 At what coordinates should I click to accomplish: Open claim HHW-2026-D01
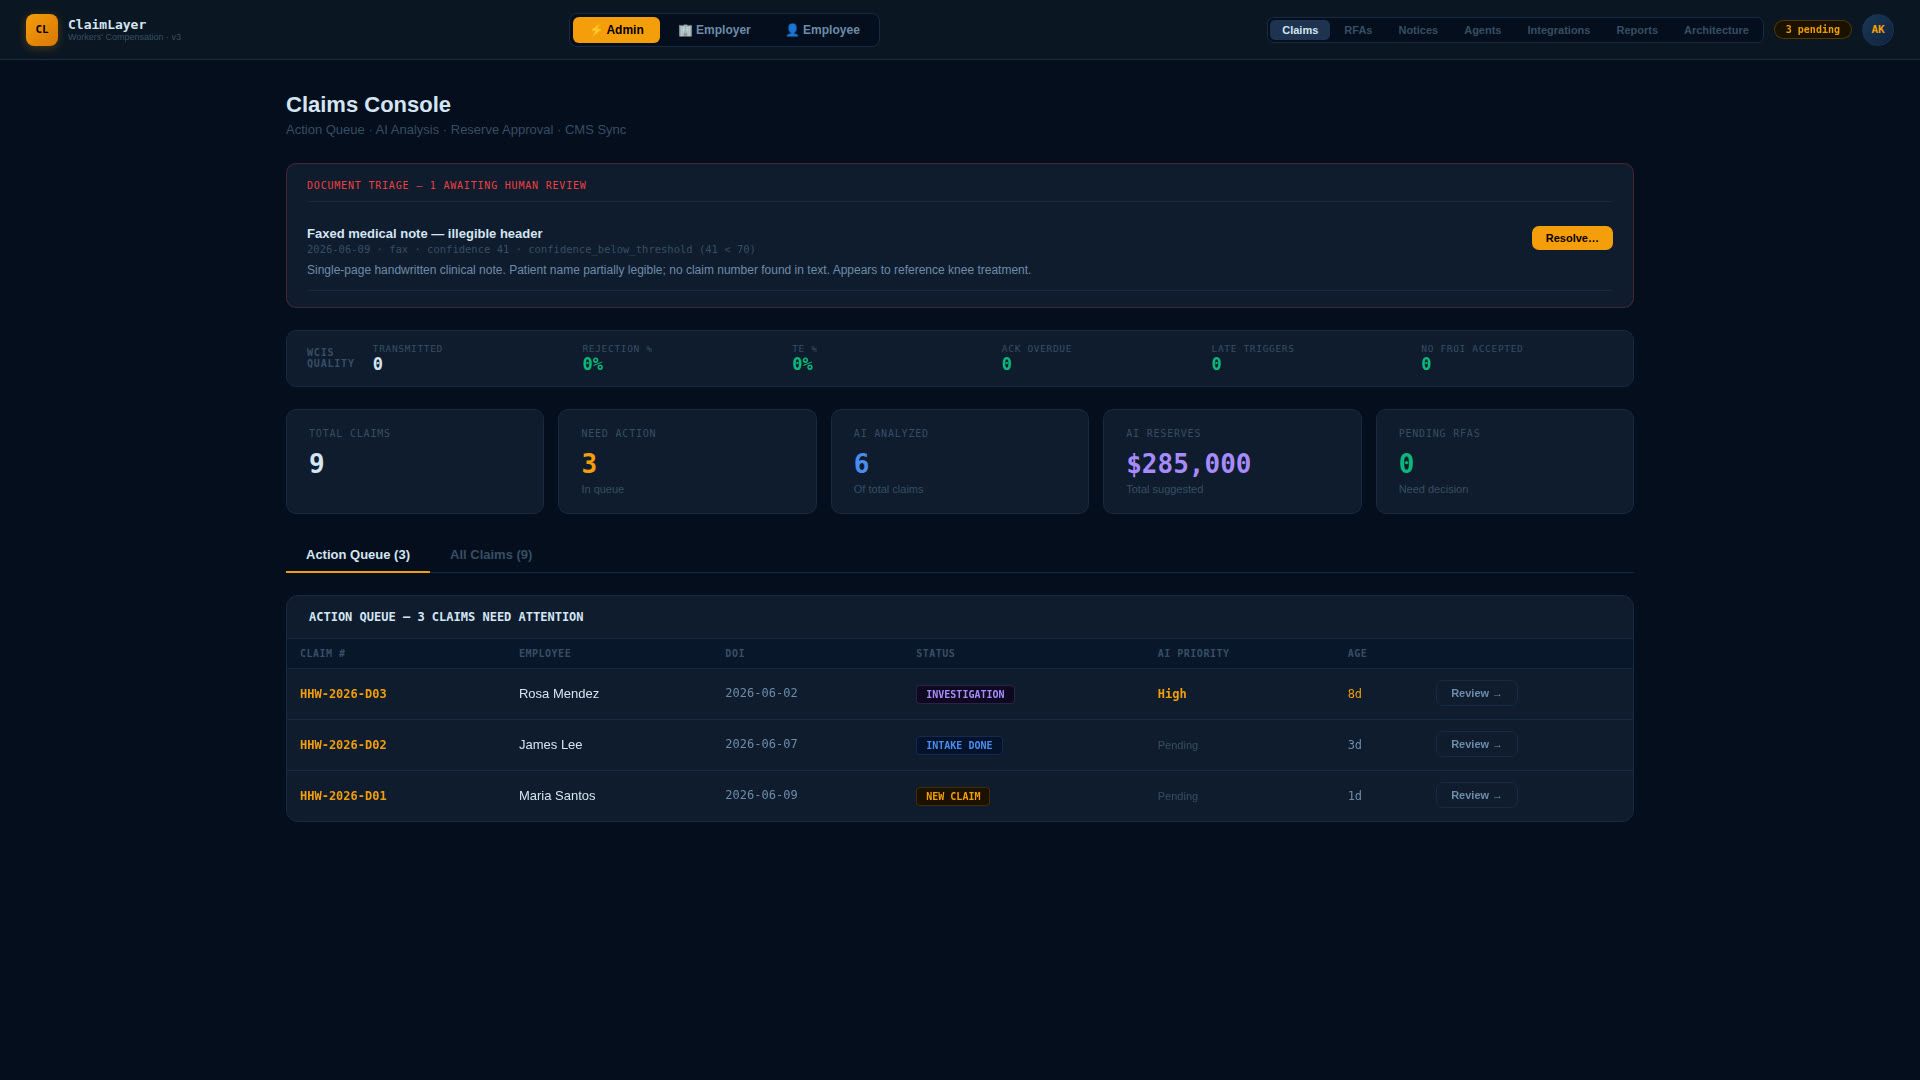pyautogui.click(x=343, y=796)
